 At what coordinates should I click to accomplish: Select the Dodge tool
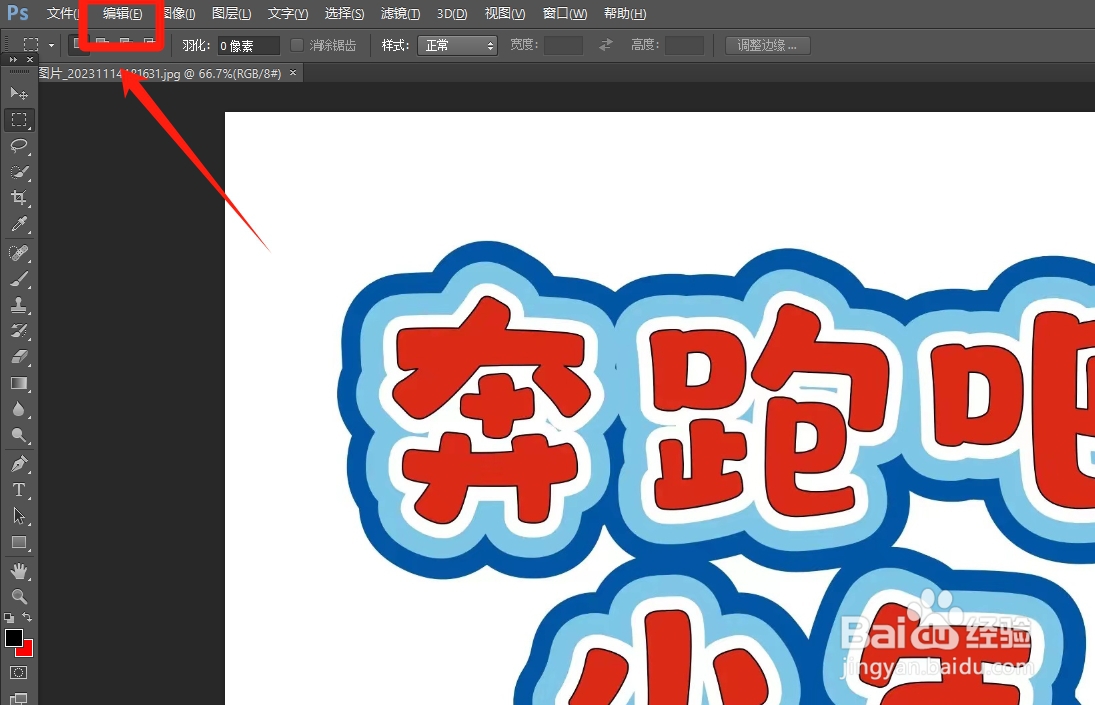(19, 436)
